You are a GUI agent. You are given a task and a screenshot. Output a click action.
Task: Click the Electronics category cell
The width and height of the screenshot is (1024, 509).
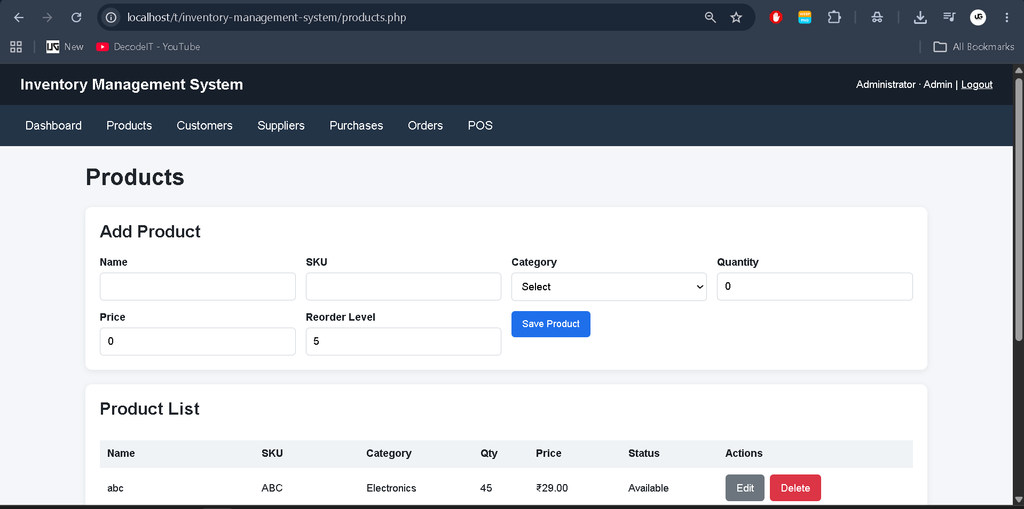tap(391, 488)
